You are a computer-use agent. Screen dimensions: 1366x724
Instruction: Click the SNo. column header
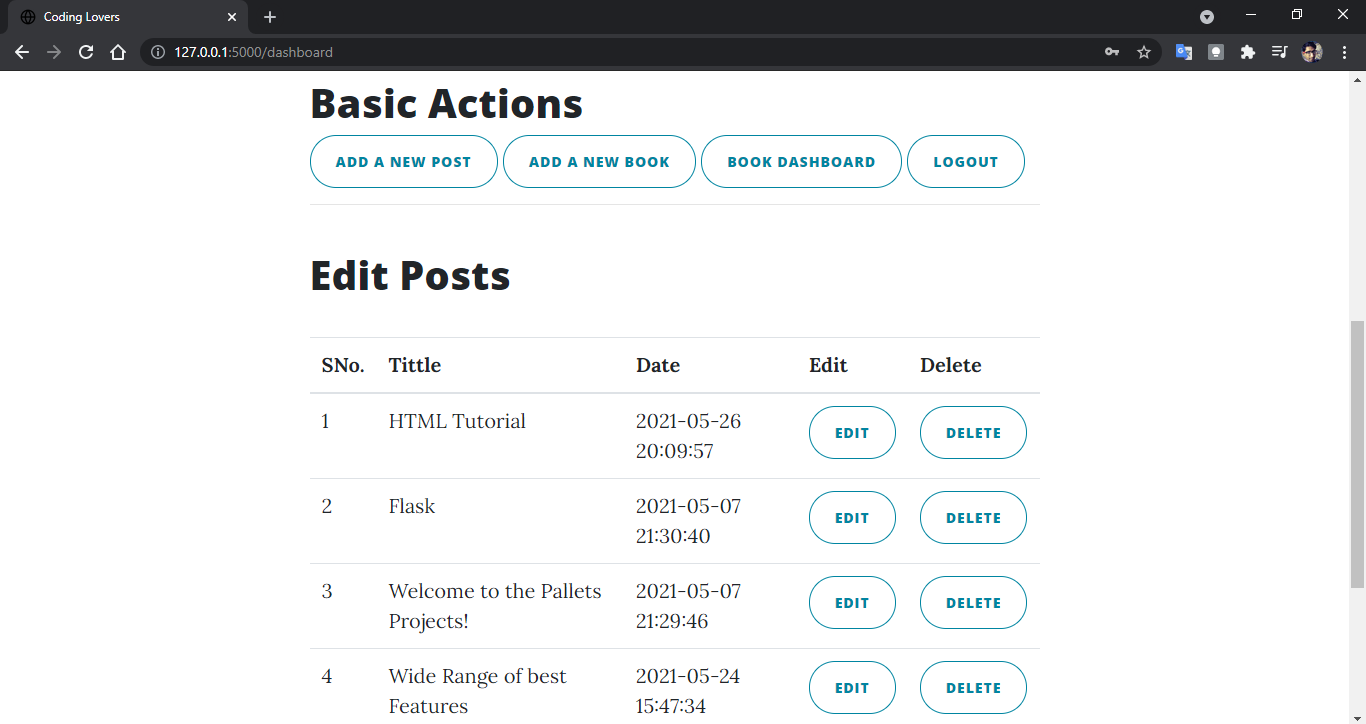(343, 365)
